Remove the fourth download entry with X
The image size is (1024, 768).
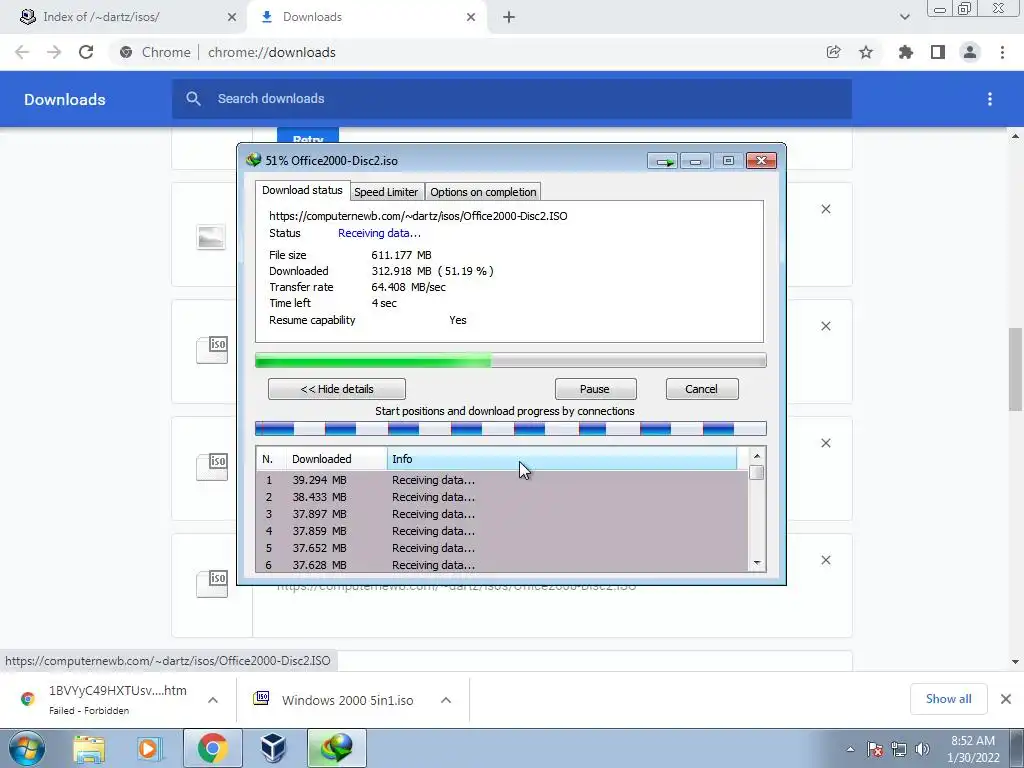(x=826, y=560)
